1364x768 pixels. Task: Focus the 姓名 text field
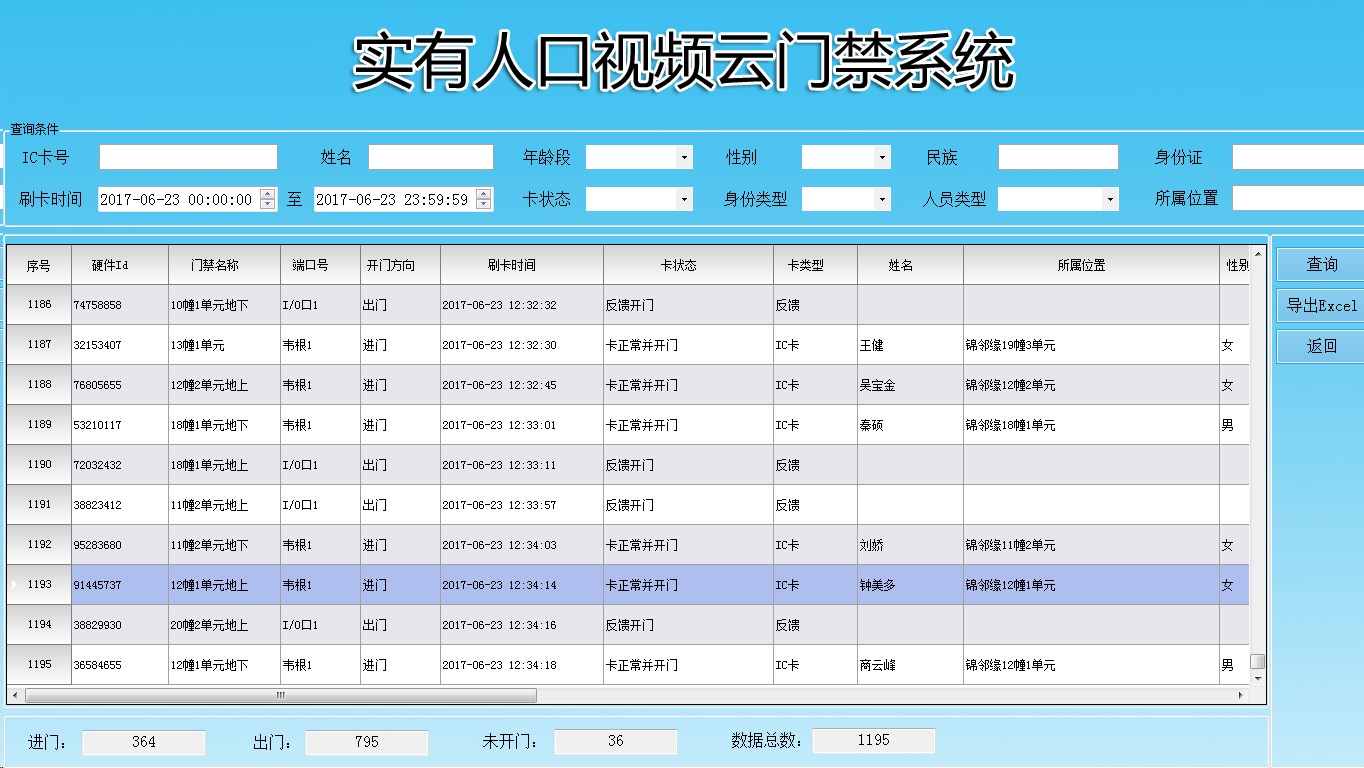[430, 158]
